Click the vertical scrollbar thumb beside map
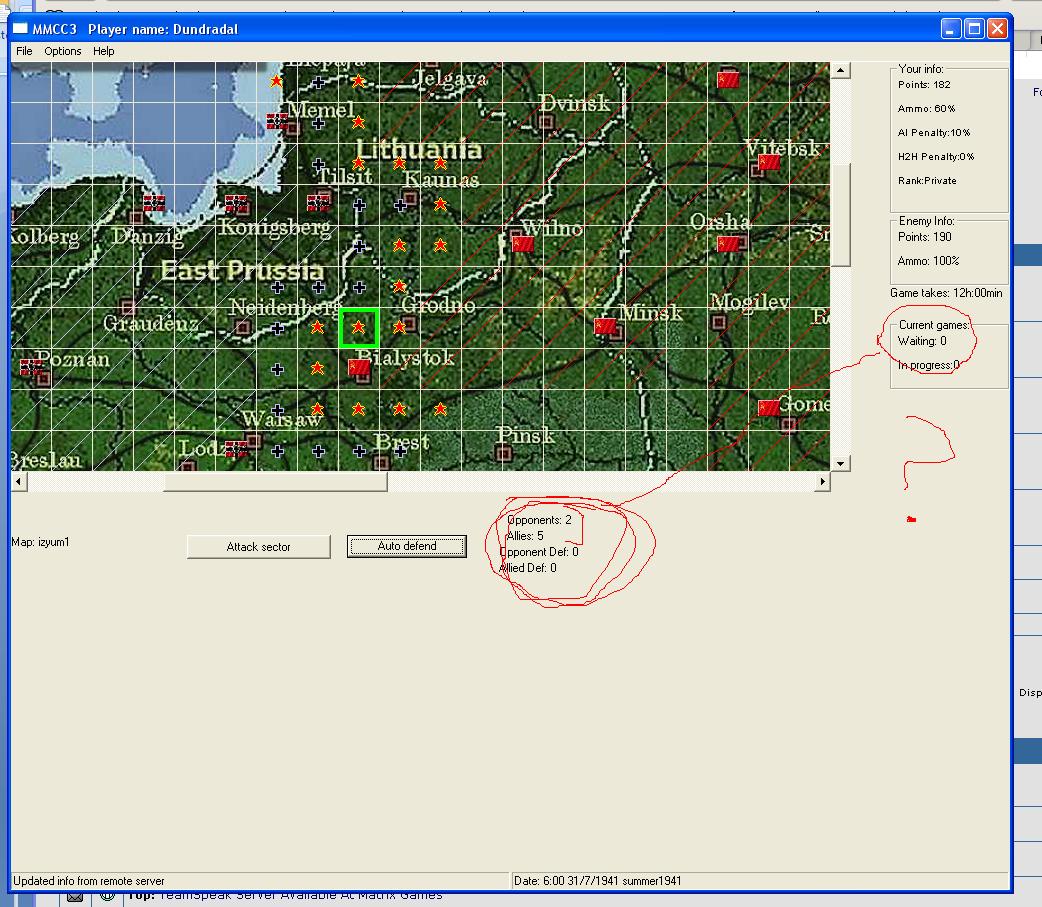 click(841, 215)
